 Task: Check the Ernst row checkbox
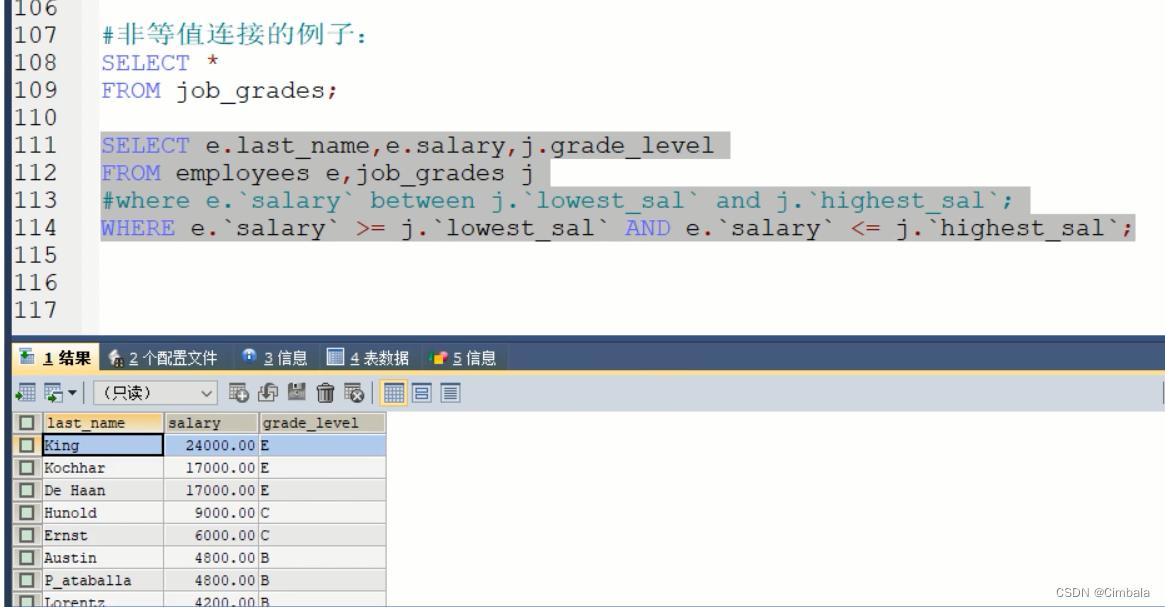point(27,535)
